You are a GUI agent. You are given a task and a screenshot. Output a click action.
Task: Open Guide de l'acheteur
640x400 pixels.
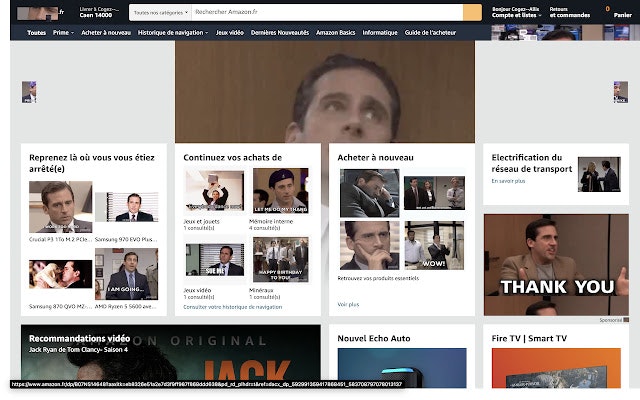coord(430,33)
